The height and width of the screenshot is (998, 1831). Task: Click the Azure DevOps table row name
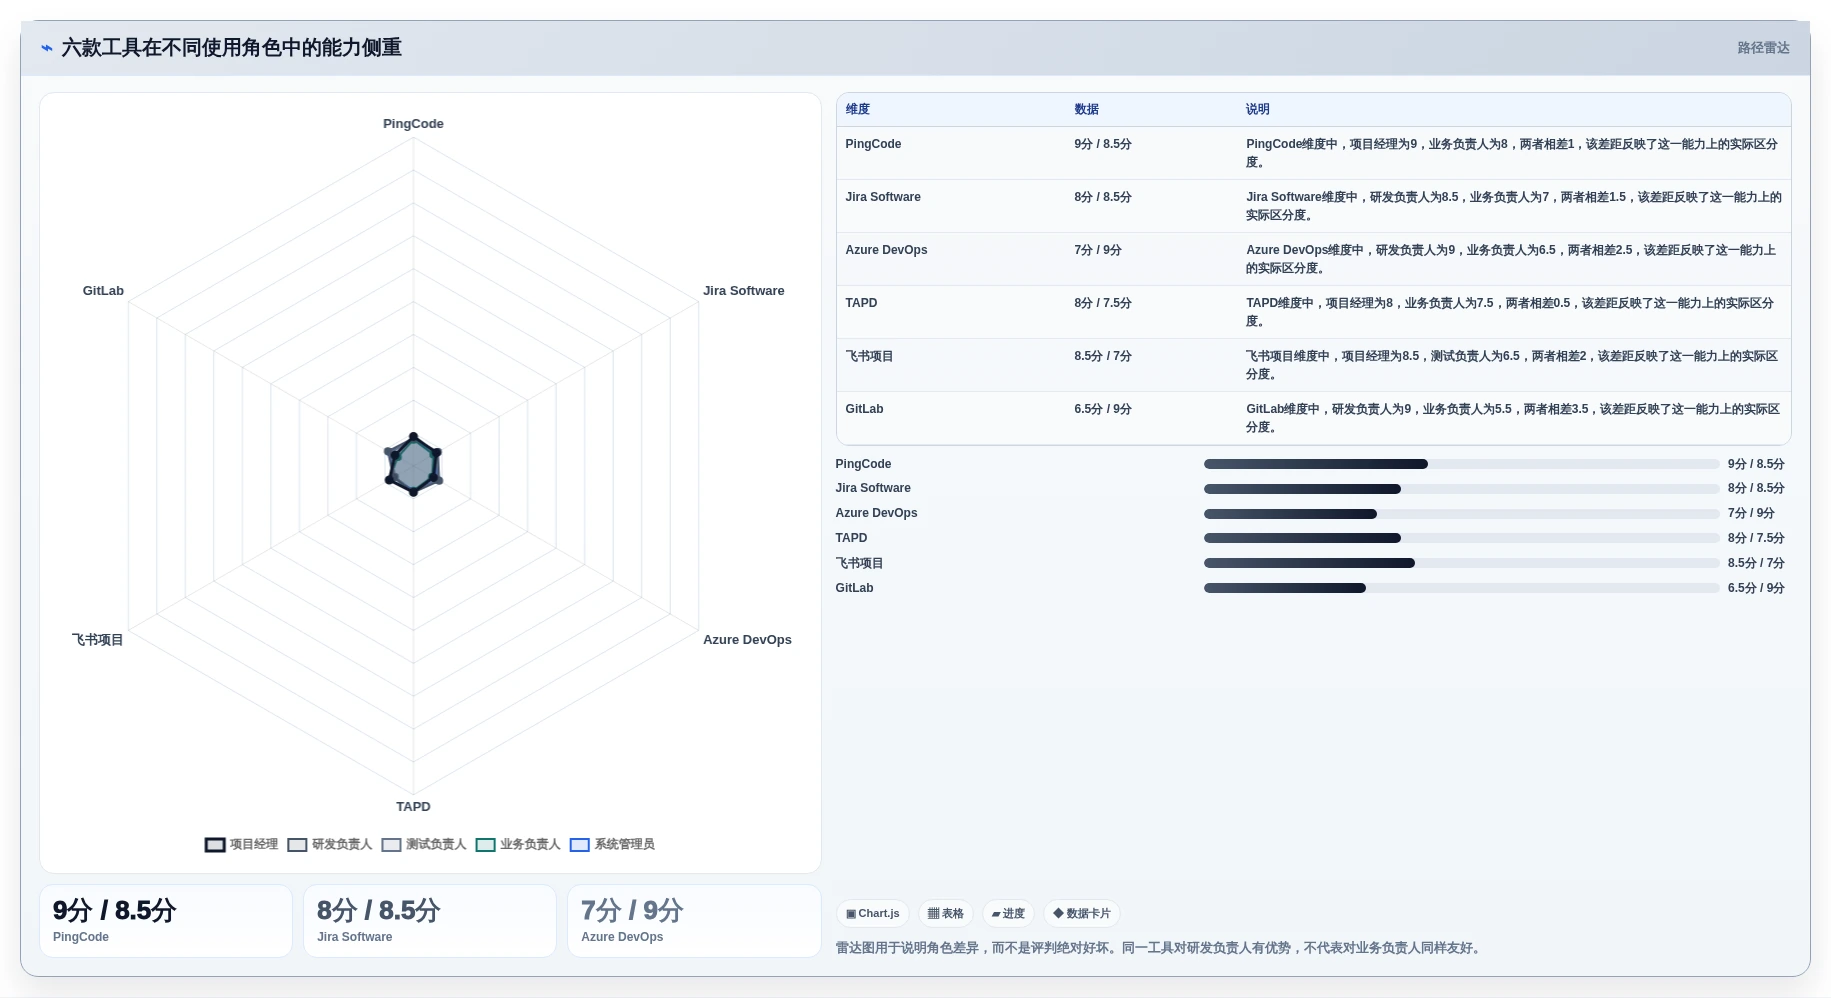[886, 250]
